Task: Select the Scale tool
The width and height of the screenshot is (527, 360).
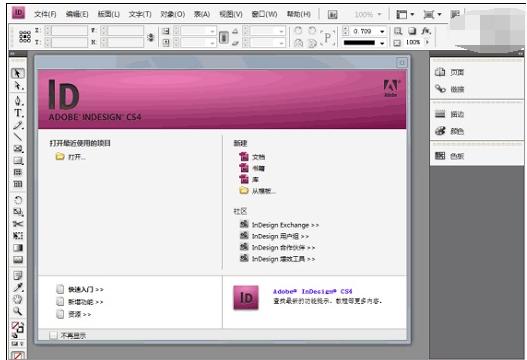Action: [18, 212]
